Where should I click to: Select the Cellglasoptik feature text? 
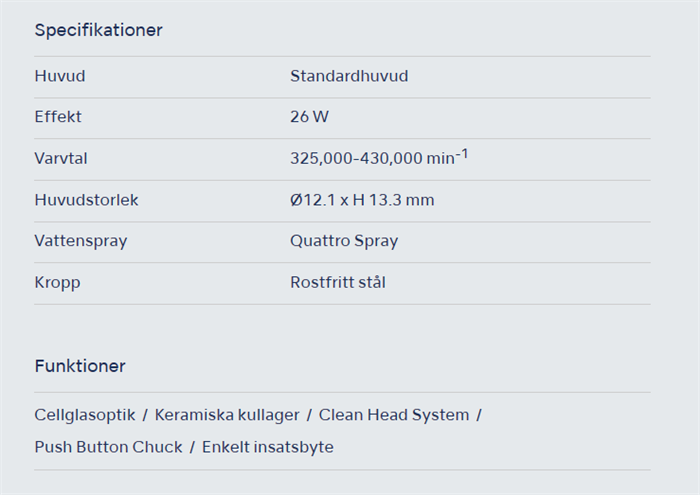tap(84, 414)
